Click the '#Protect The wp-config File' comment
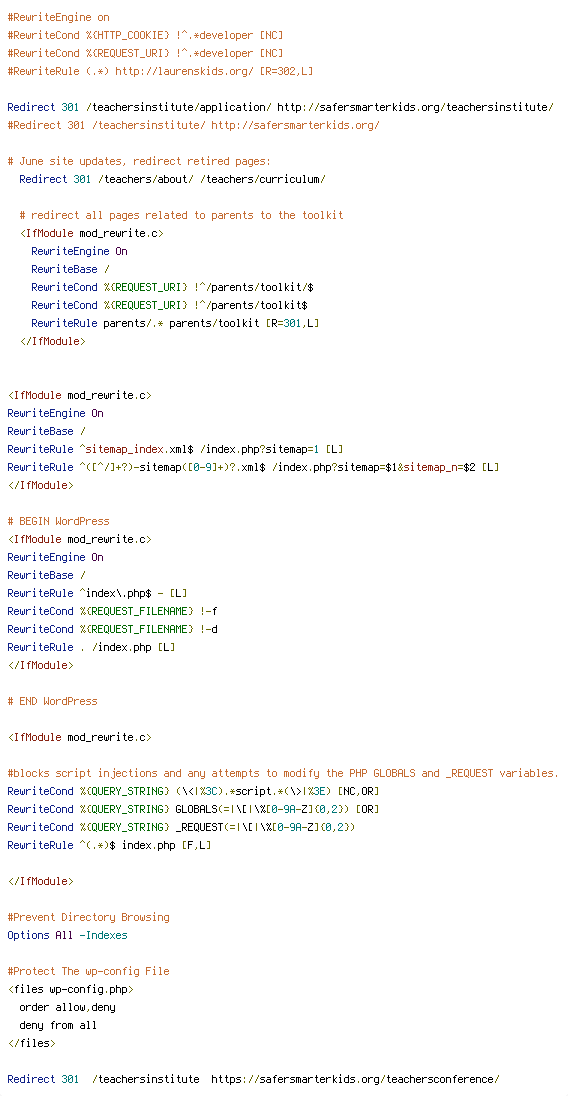The width and height of the screenshot is (568, 1096). pyautogui.click(x=89, y=972)
